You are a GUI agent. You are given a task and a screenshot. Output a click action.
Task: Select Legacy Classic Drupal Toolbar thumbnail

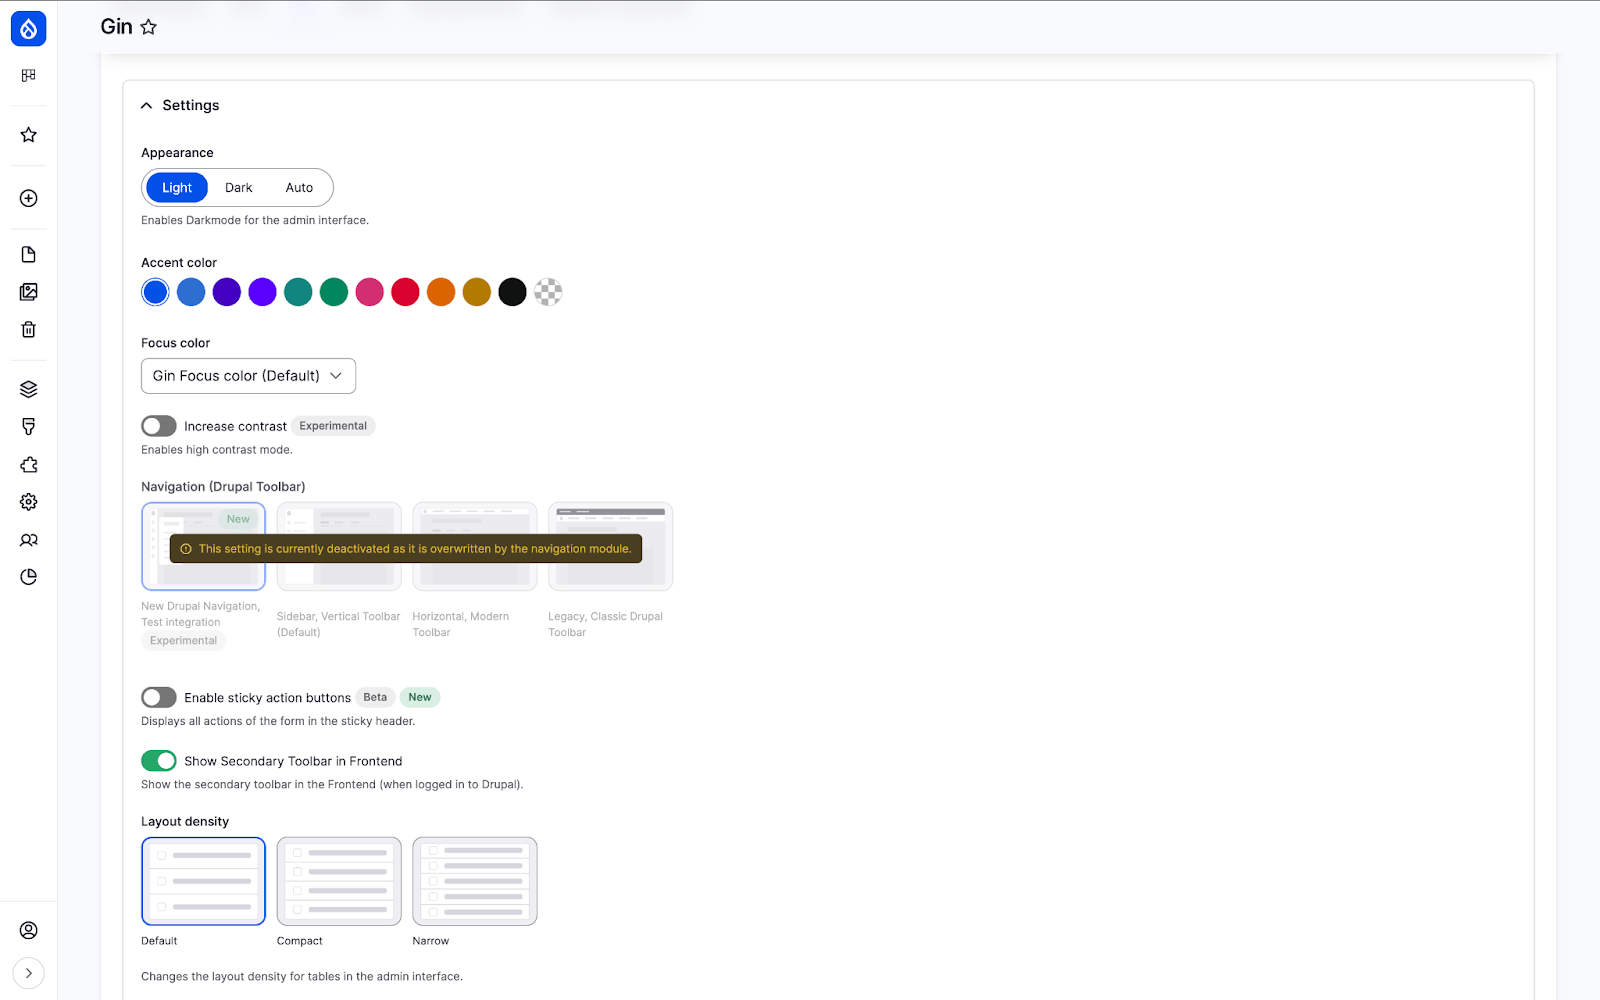tap(610, 546)
